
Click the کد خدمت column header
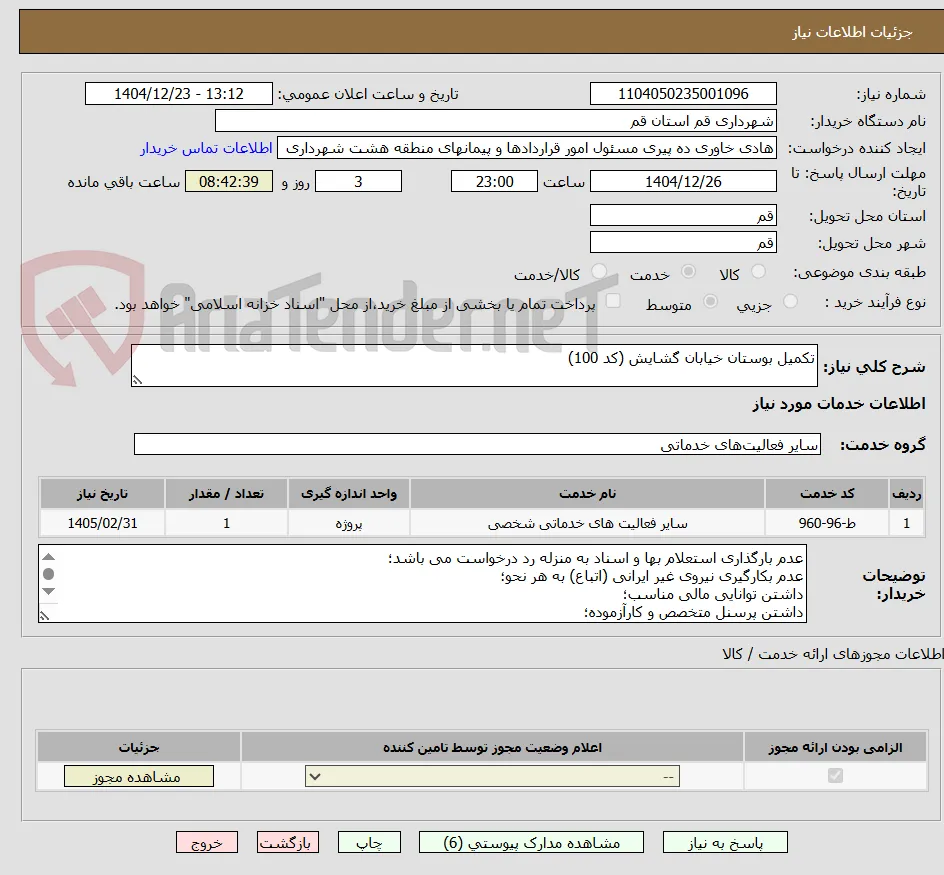[827, 494]
